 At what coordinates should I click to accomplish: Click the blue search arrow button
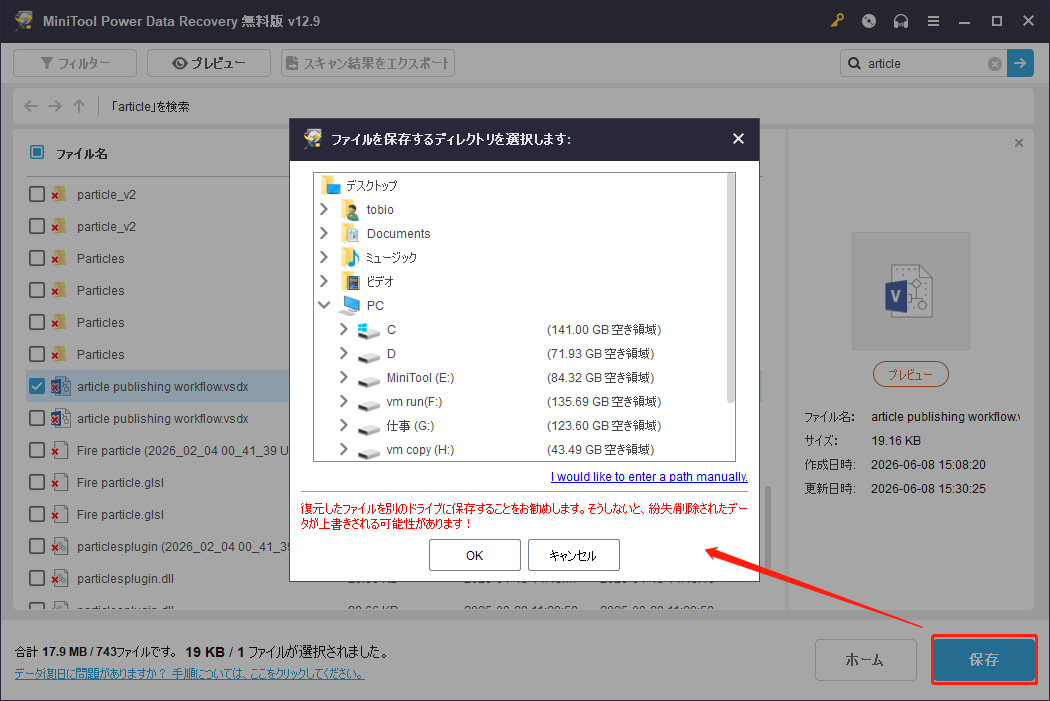[x=1020, y=63]
